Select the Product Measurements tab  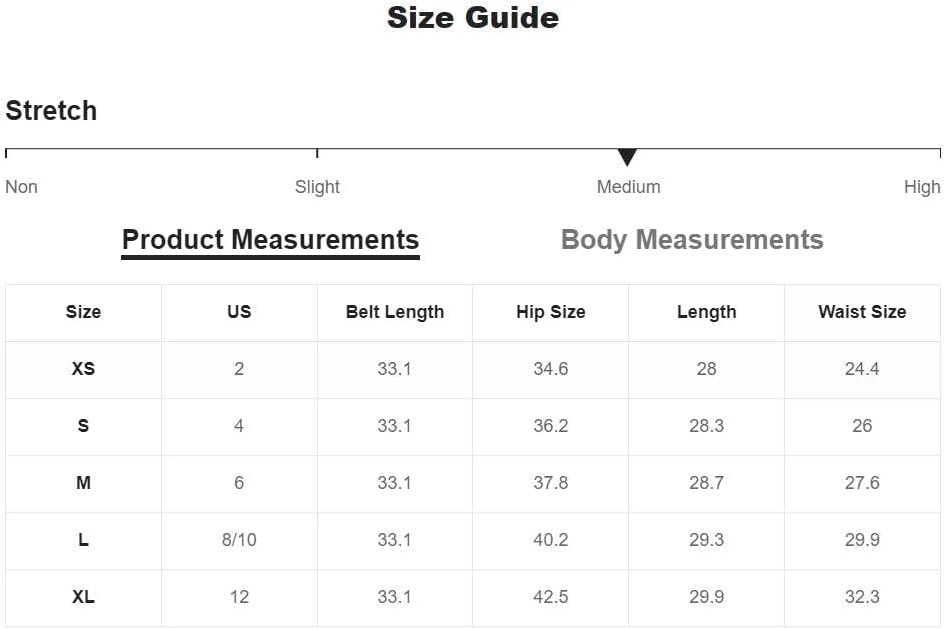click(x=270, y=242)
